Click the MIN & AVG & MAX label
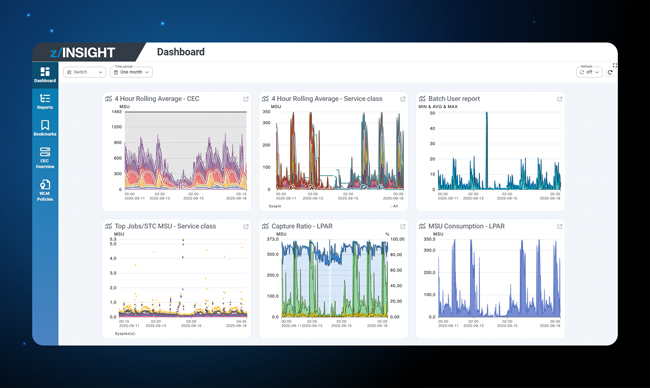Image resolution: width=650 pixels, height=388 pixels. [438, 107]
